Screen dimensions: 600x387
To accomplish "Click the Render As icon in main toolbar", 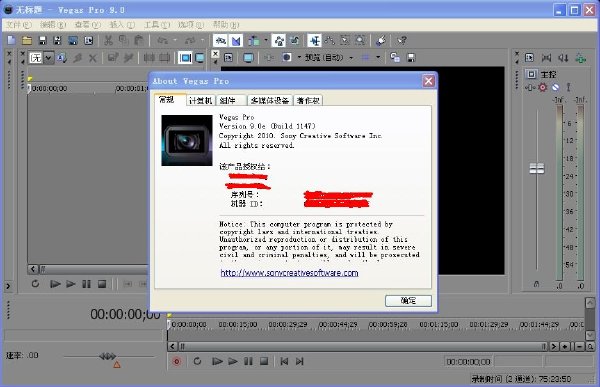I will click(73, 40).
